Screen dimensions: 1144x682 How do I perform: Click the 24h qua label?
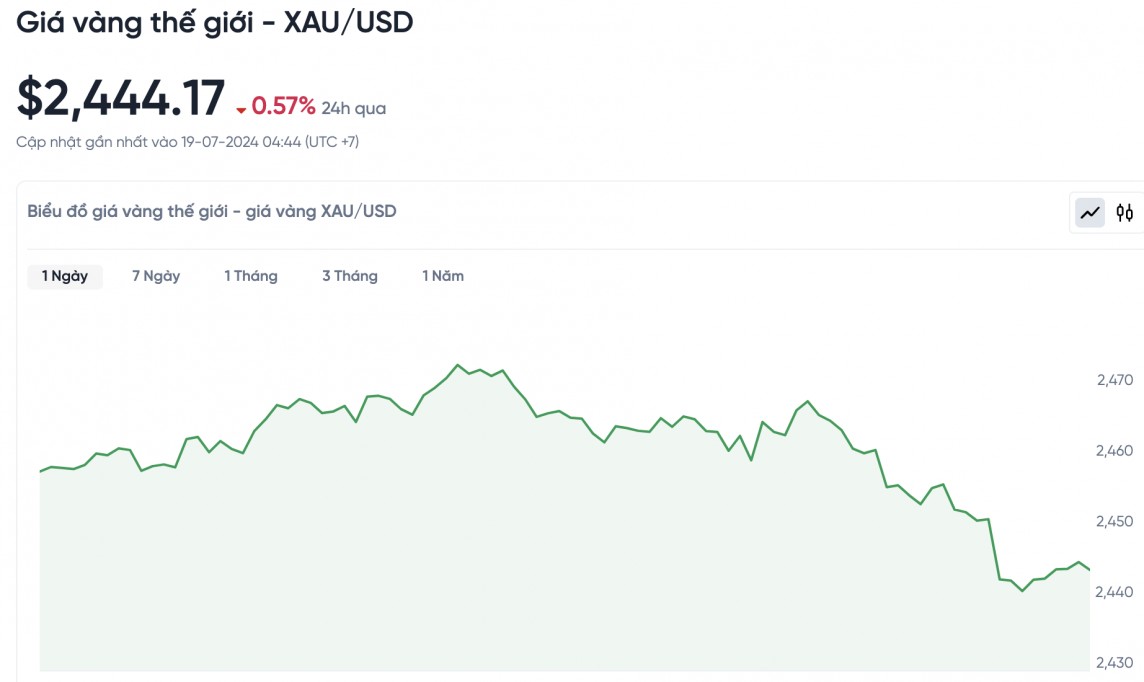354,108
